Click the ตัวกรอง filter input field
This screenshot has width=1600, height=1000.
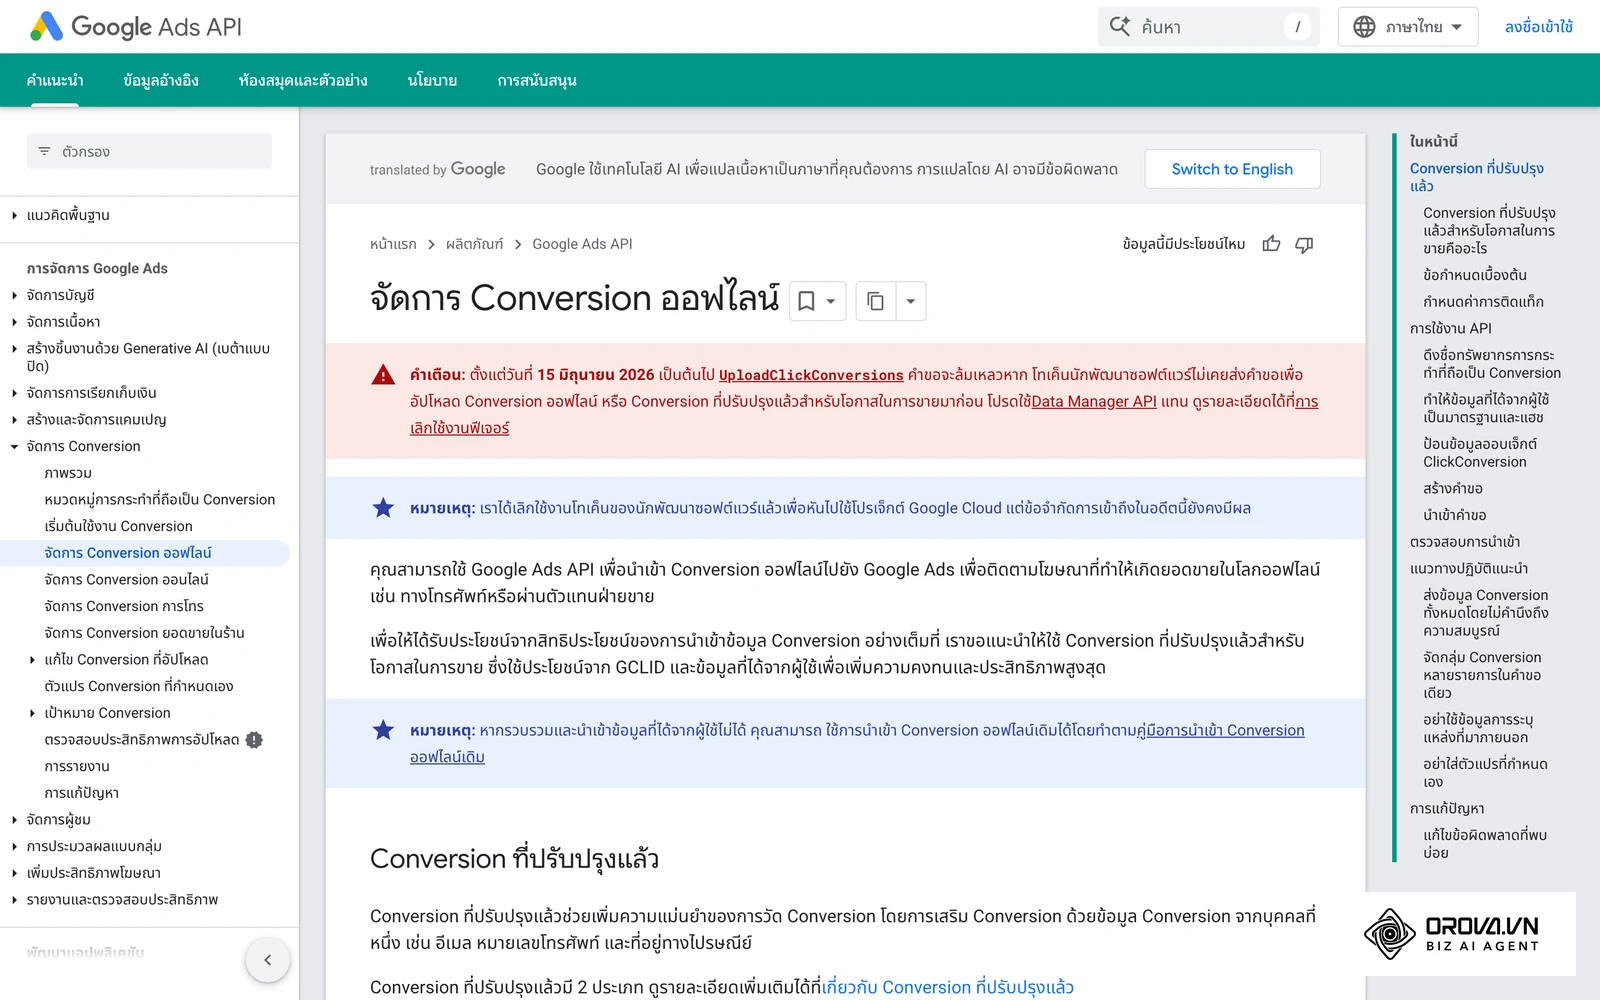click(149, 151)
